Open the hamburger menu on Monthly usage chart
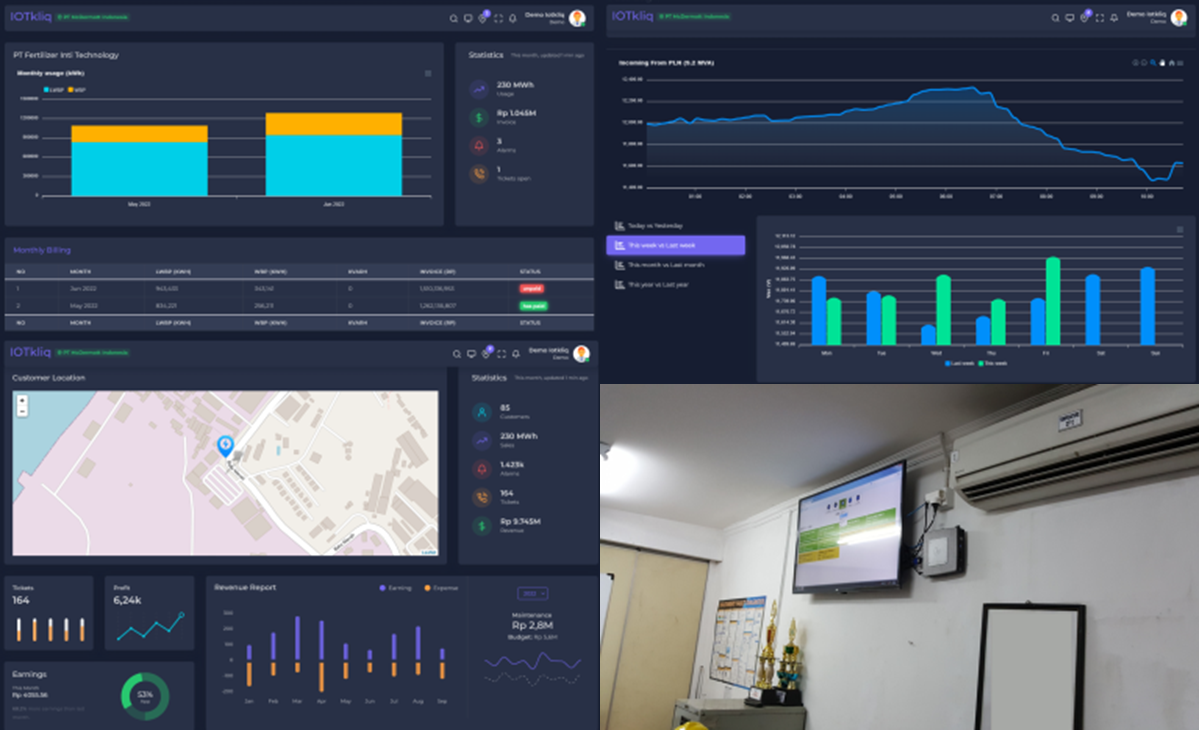 tap(428, 73)
